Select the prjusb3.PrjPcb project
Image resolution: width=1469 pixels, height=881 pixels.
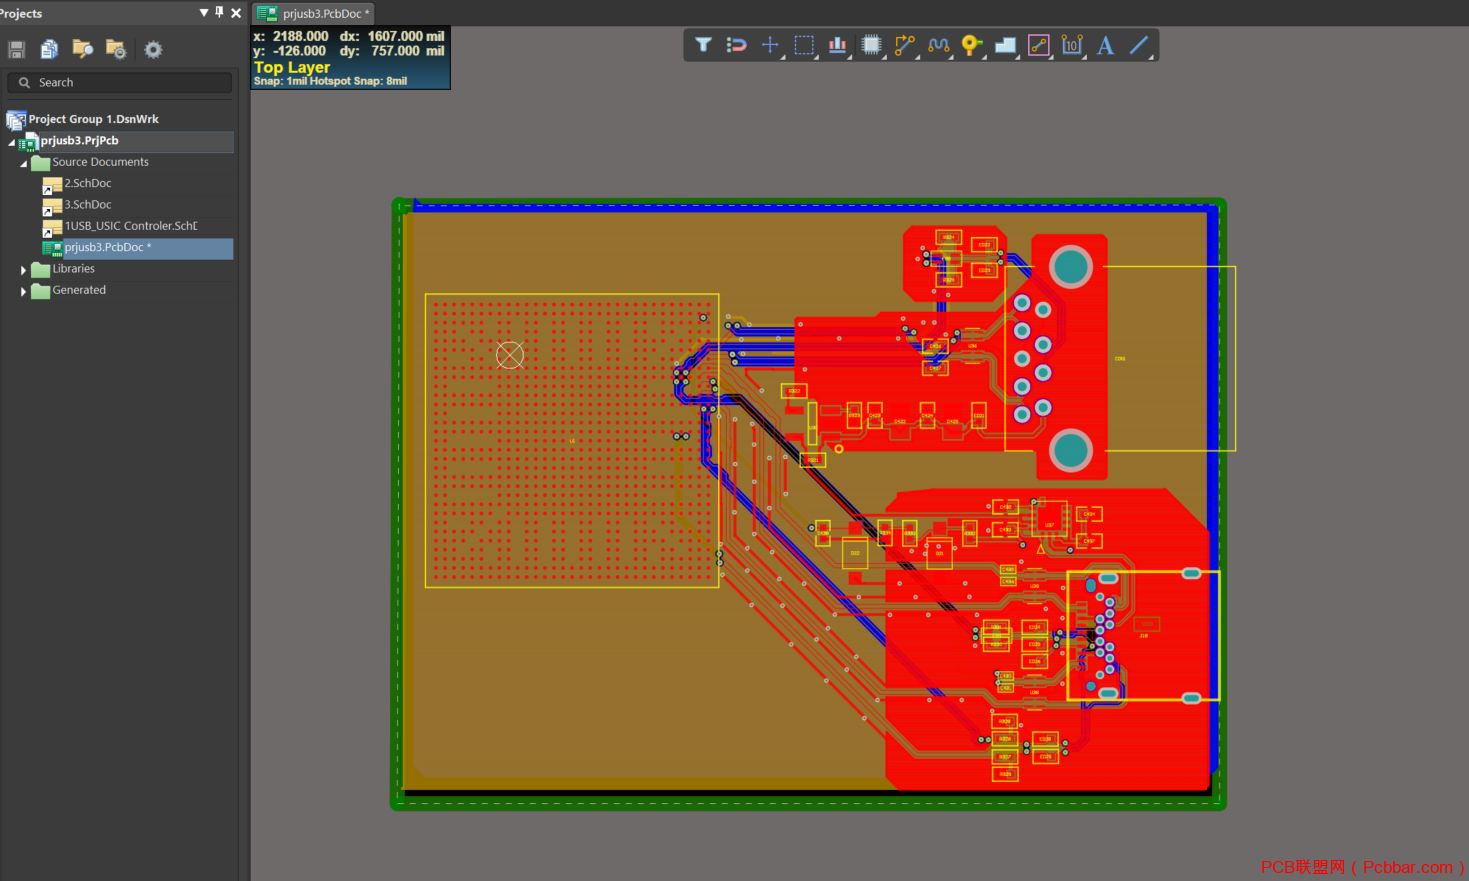[79, 141]
